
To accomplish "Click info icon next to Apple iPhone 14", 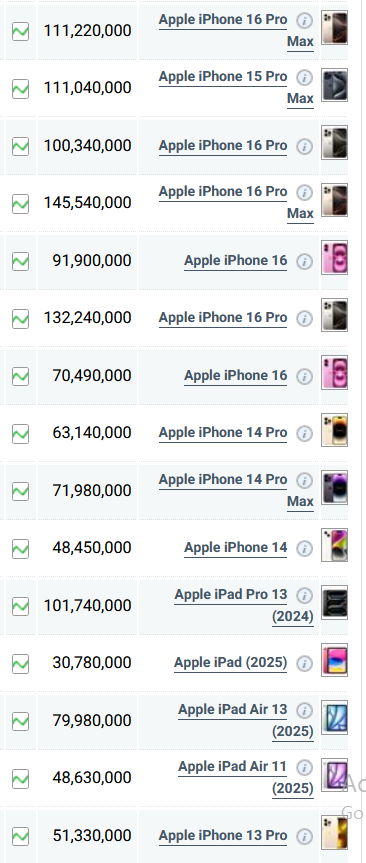I will pyautogui.click(x=304, y=548).
